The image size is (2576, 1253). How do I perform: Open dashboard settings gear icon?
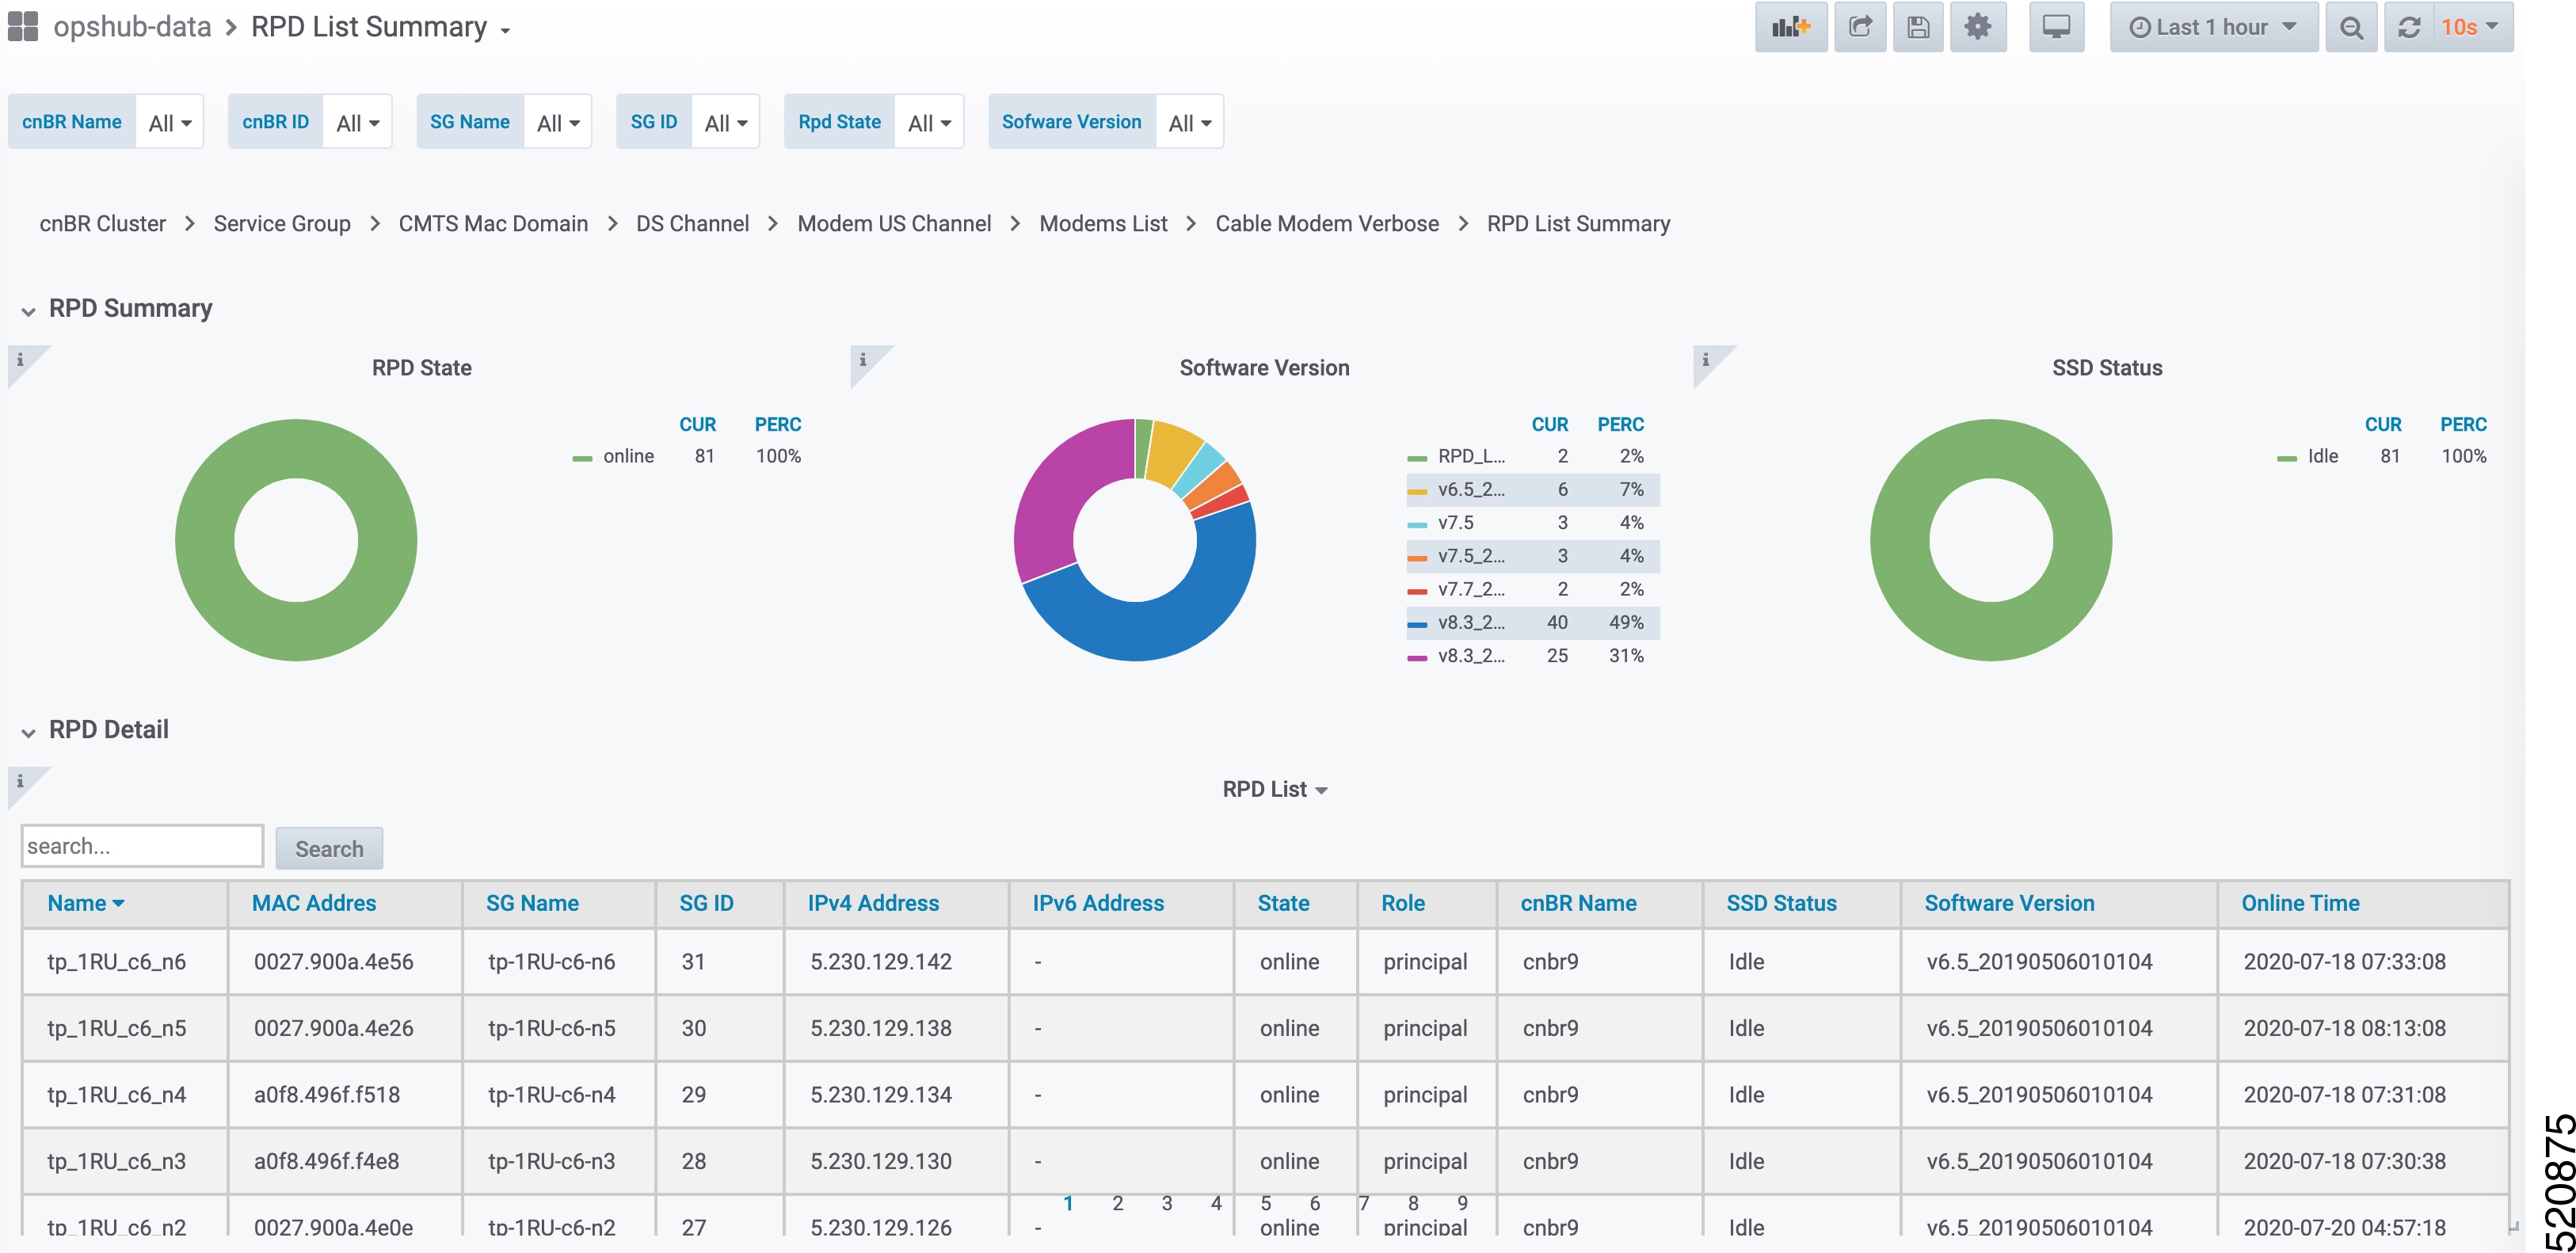1977,27
